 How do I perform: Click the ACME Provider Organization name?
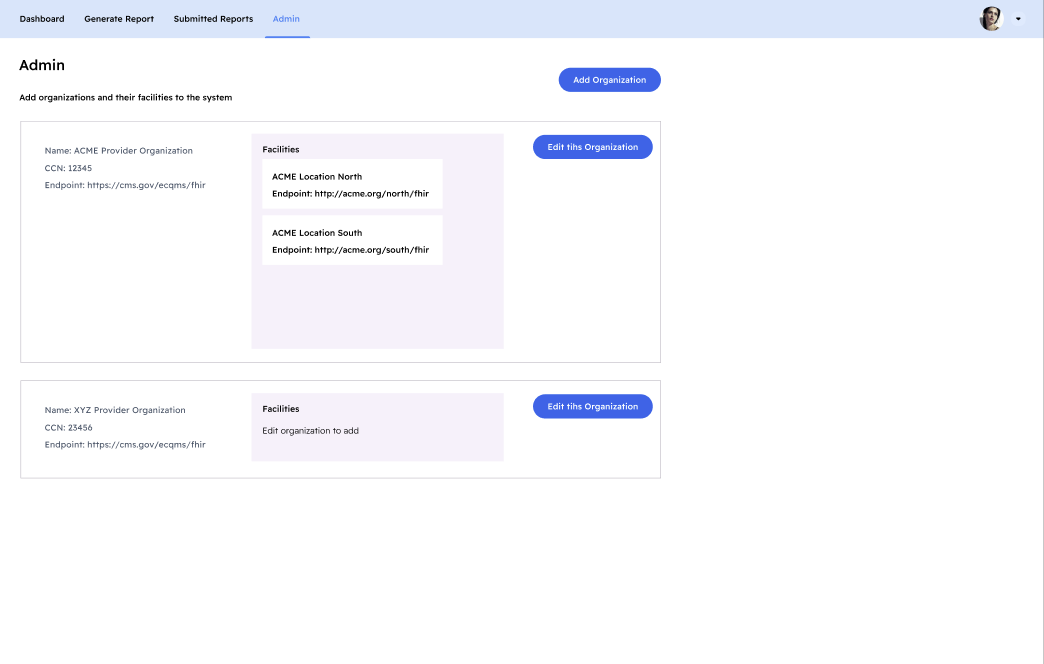pos(133,151)
